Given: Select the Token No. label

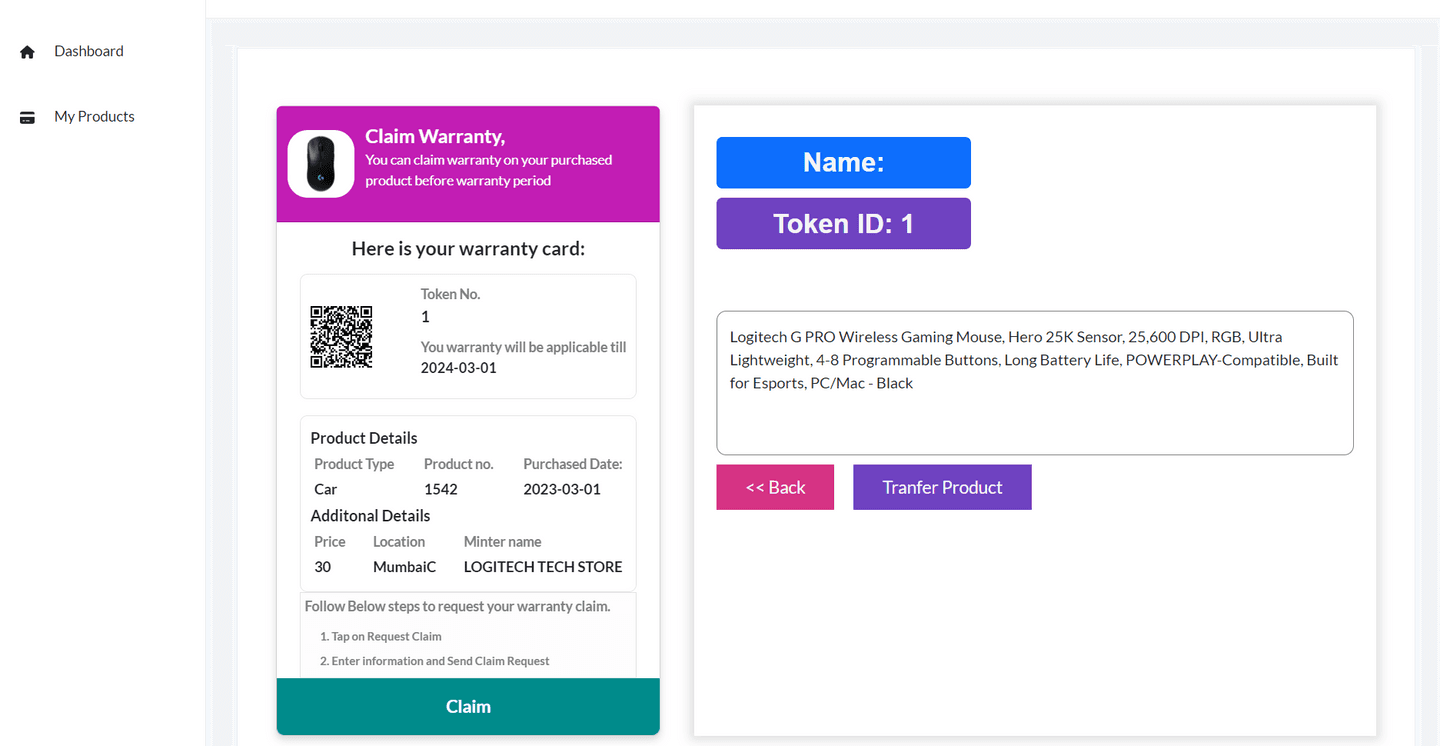Looking at the screenshot, I should [450, 294].
